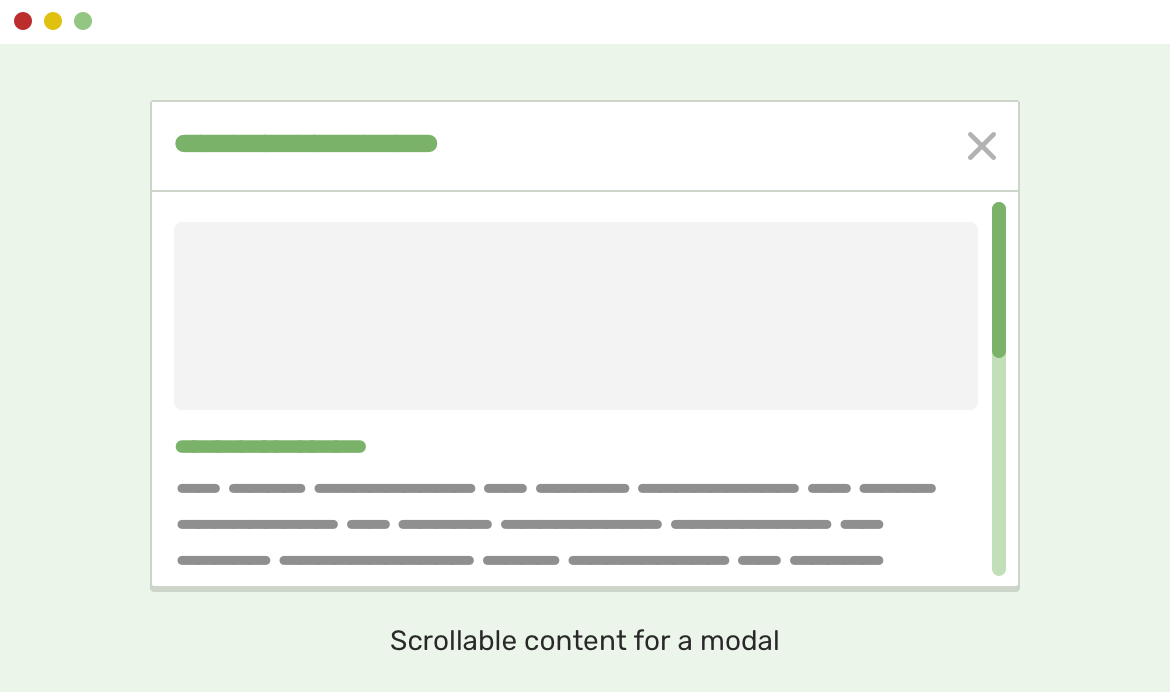Viewport: 1170px width, 692px height.
Task: Click the dark green scrollbar thumb
Action: 998,280
